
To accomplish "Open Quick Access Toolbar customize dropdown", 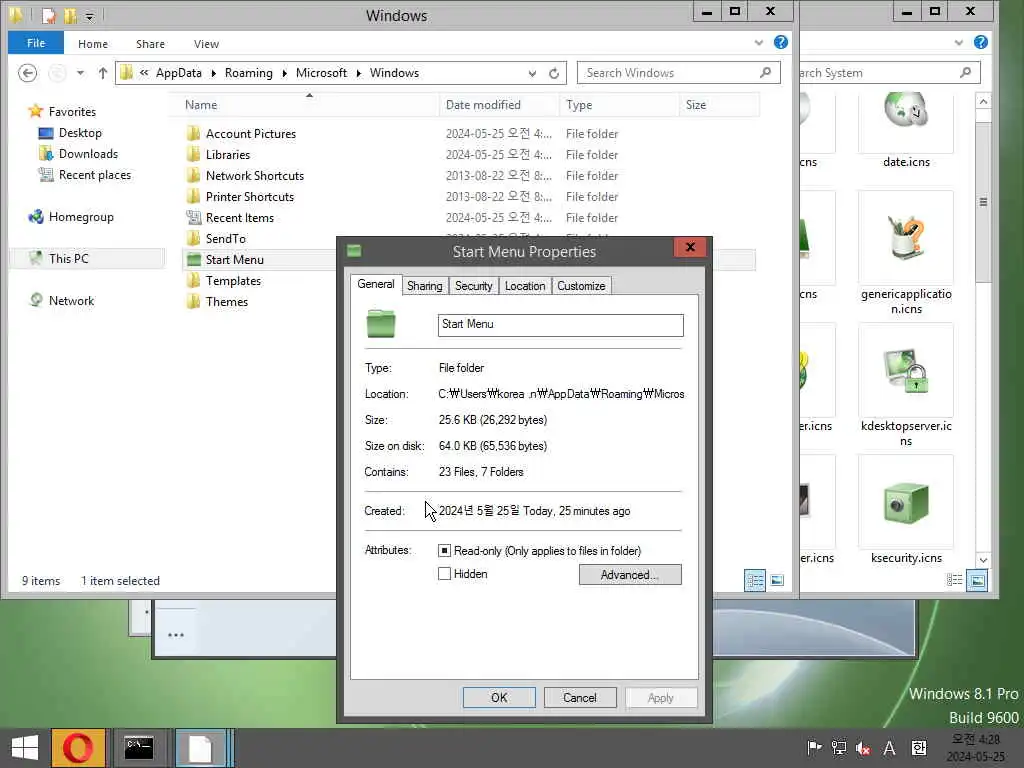I will point(89,16).
